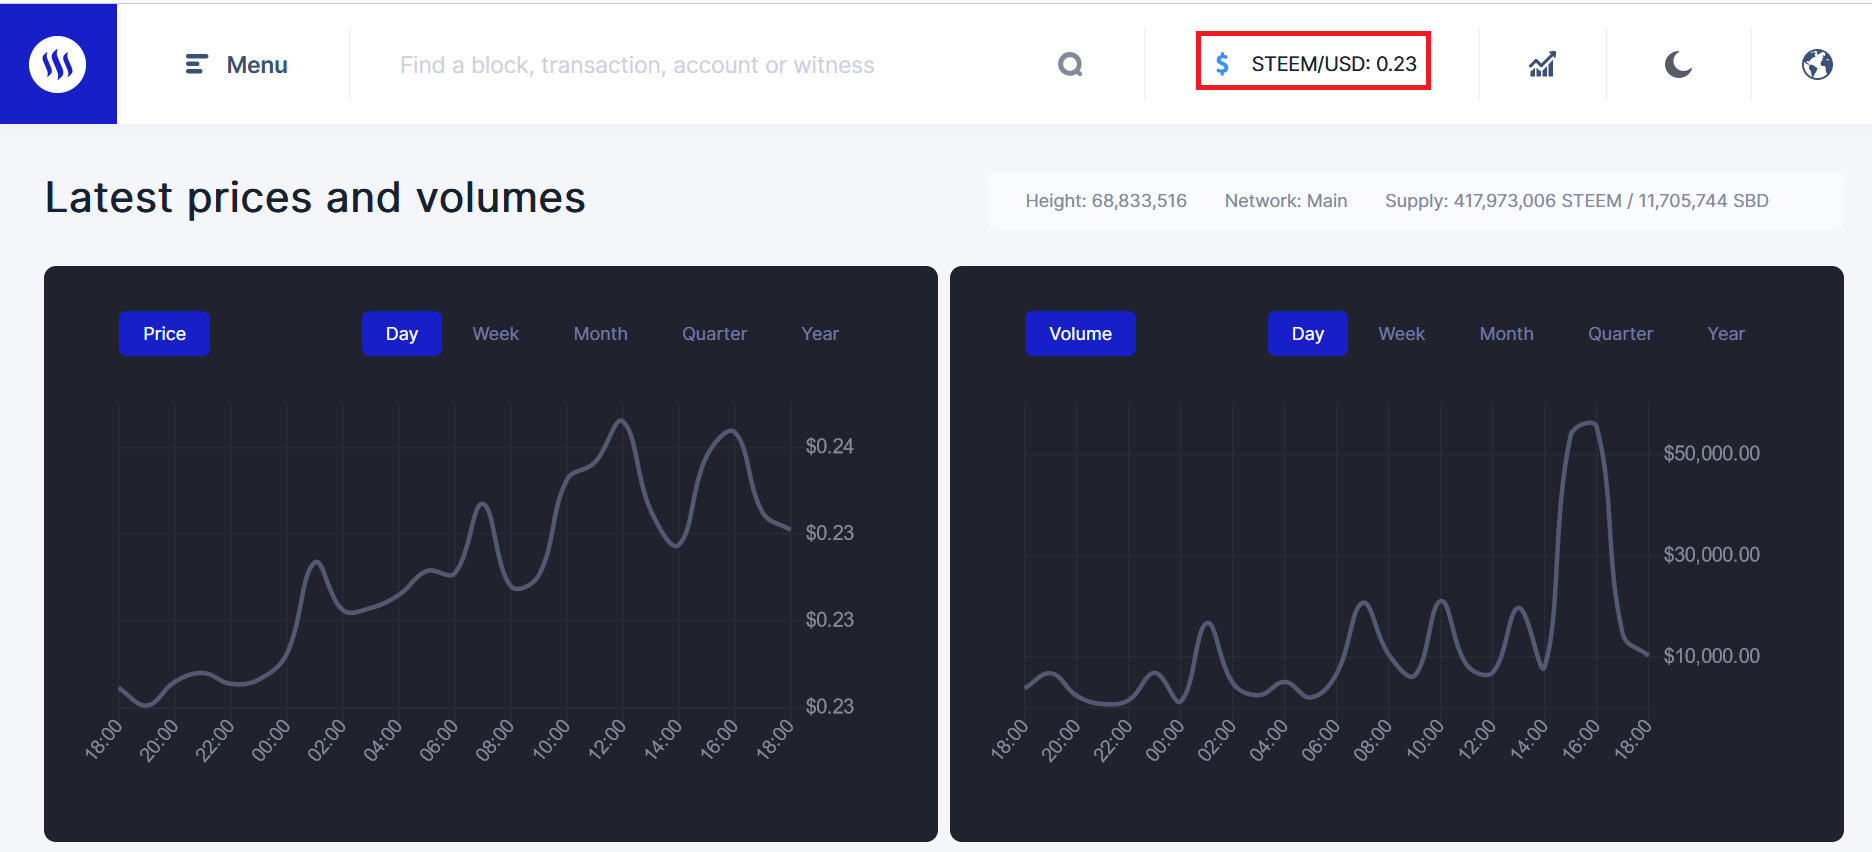Toggle dark mode with moon icon

point(1678,65)
